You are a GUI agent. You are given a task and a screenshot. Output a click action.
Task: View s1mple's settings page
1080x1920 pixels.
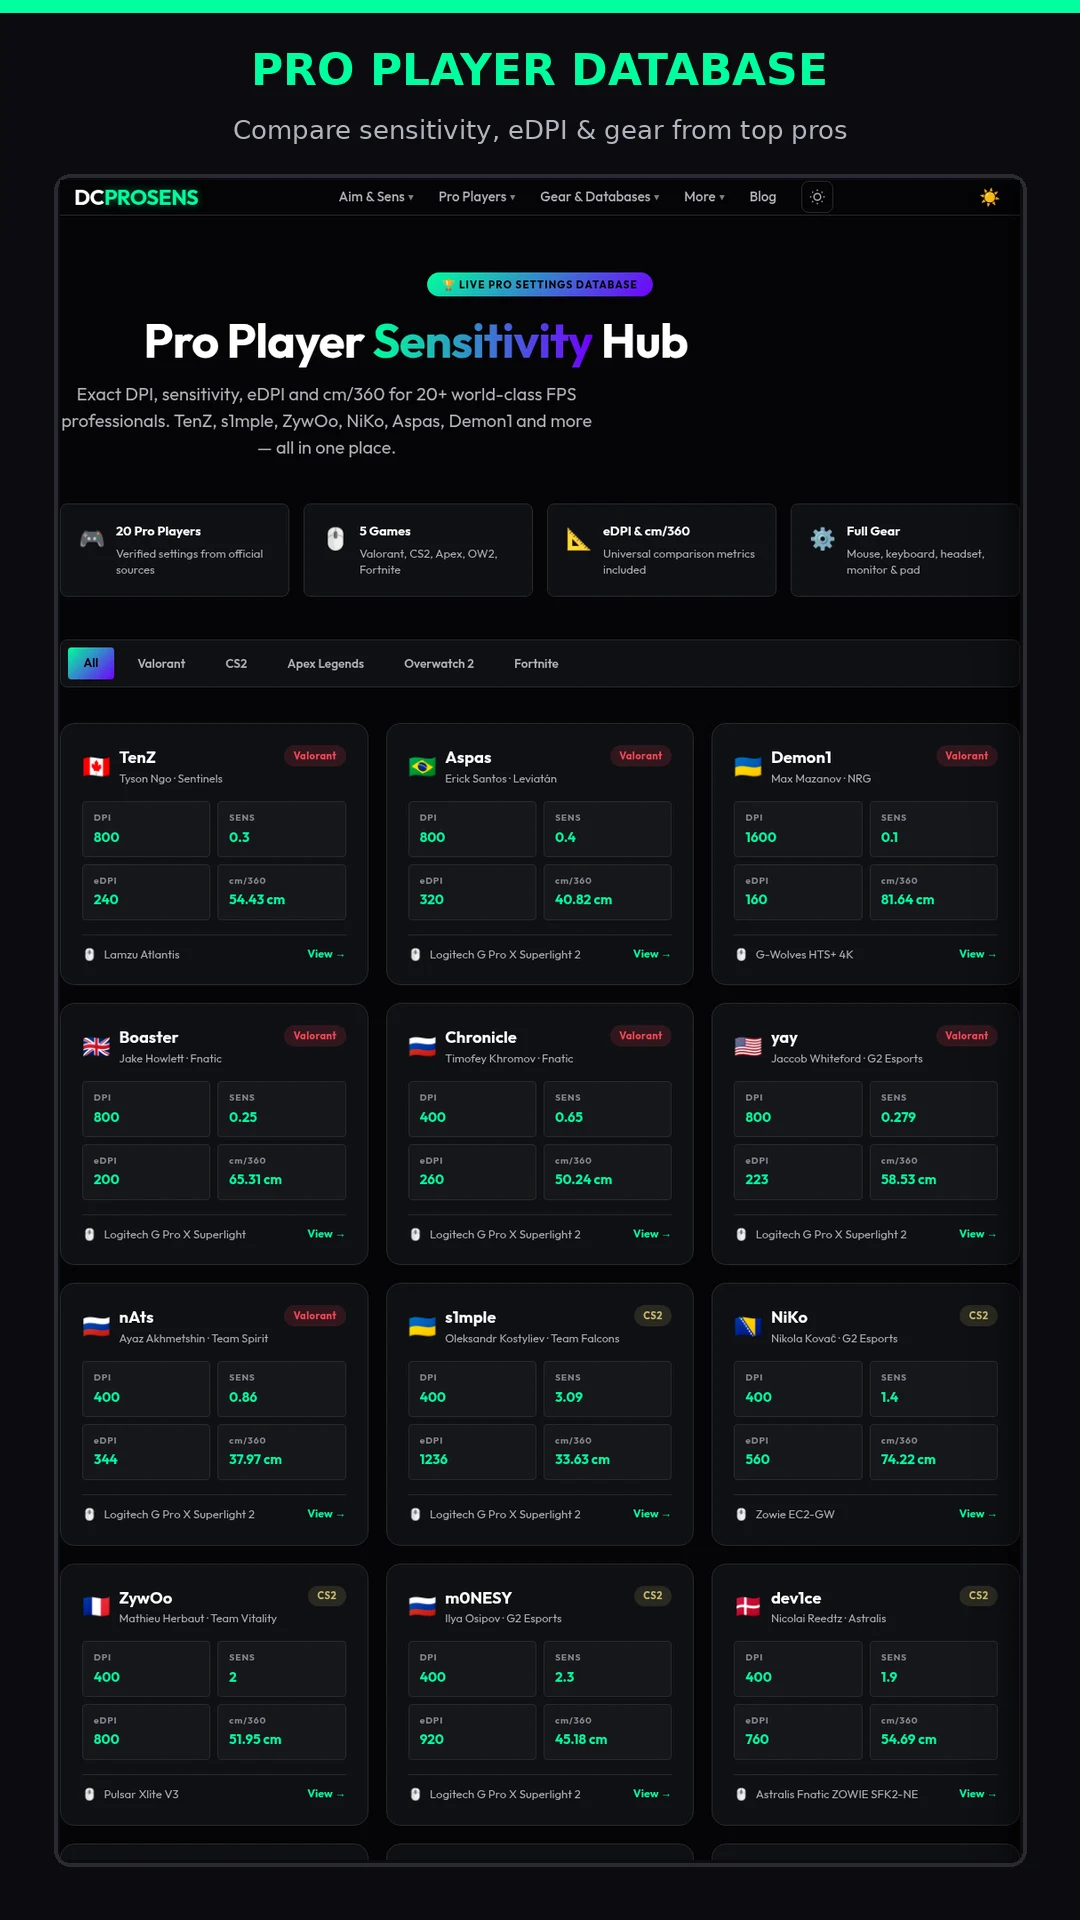[652, 1514]
